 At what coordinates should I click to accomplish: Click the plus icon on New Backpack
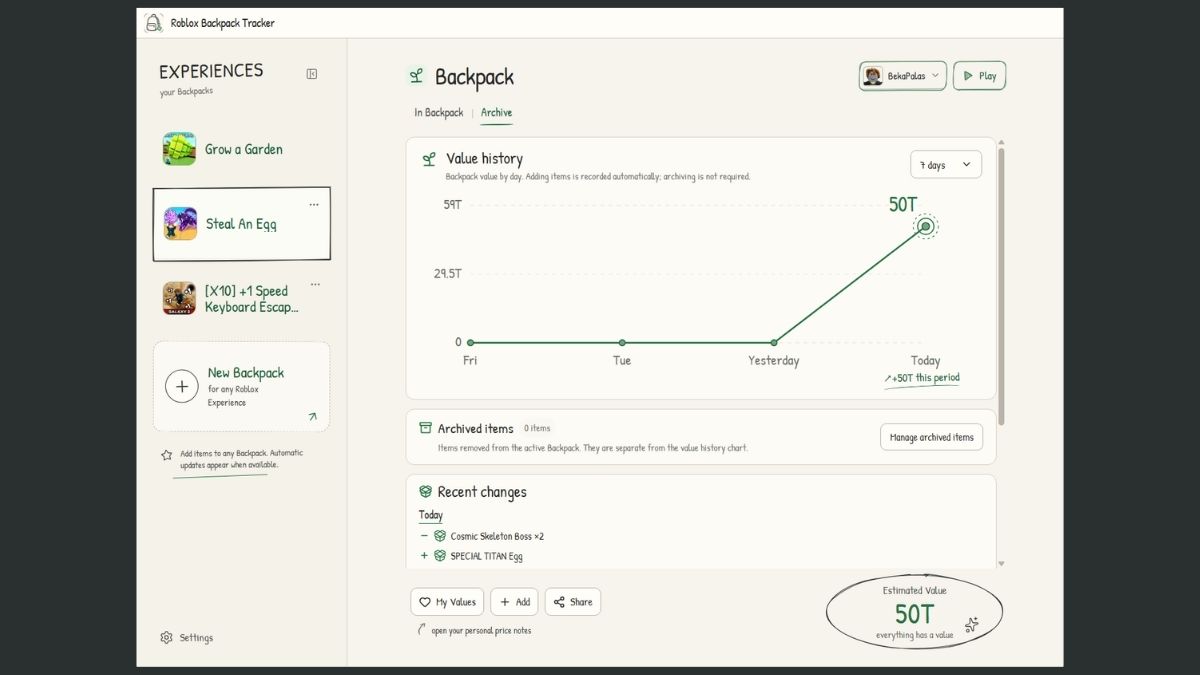click(181, 386)
